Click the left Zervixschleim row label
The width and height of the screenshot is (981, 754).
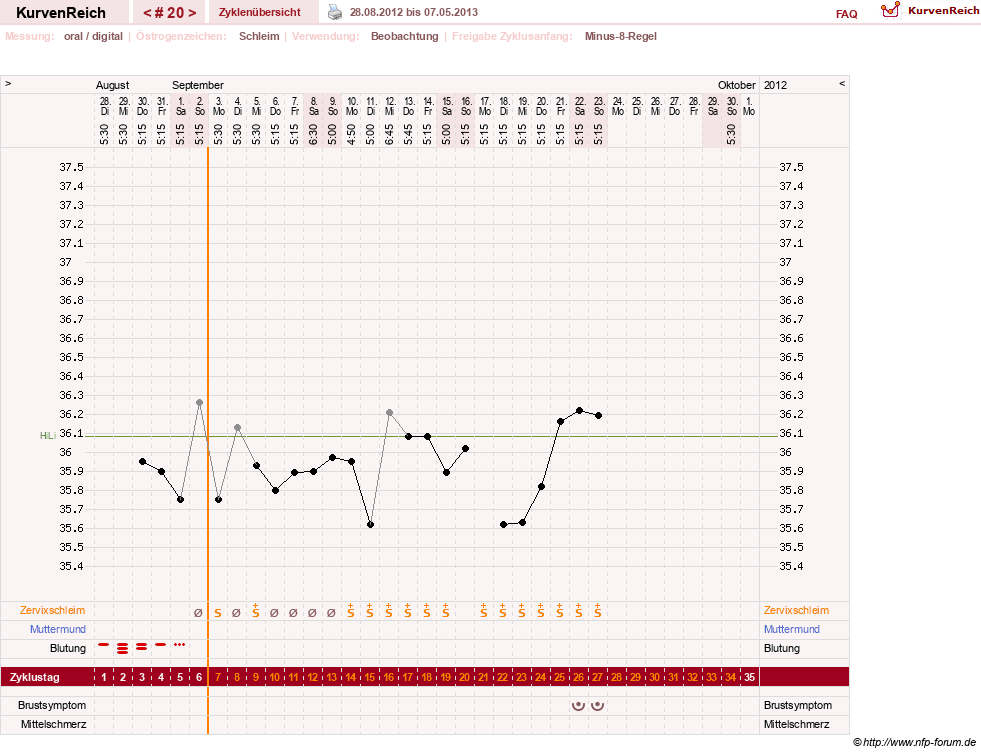coord(53,610)
